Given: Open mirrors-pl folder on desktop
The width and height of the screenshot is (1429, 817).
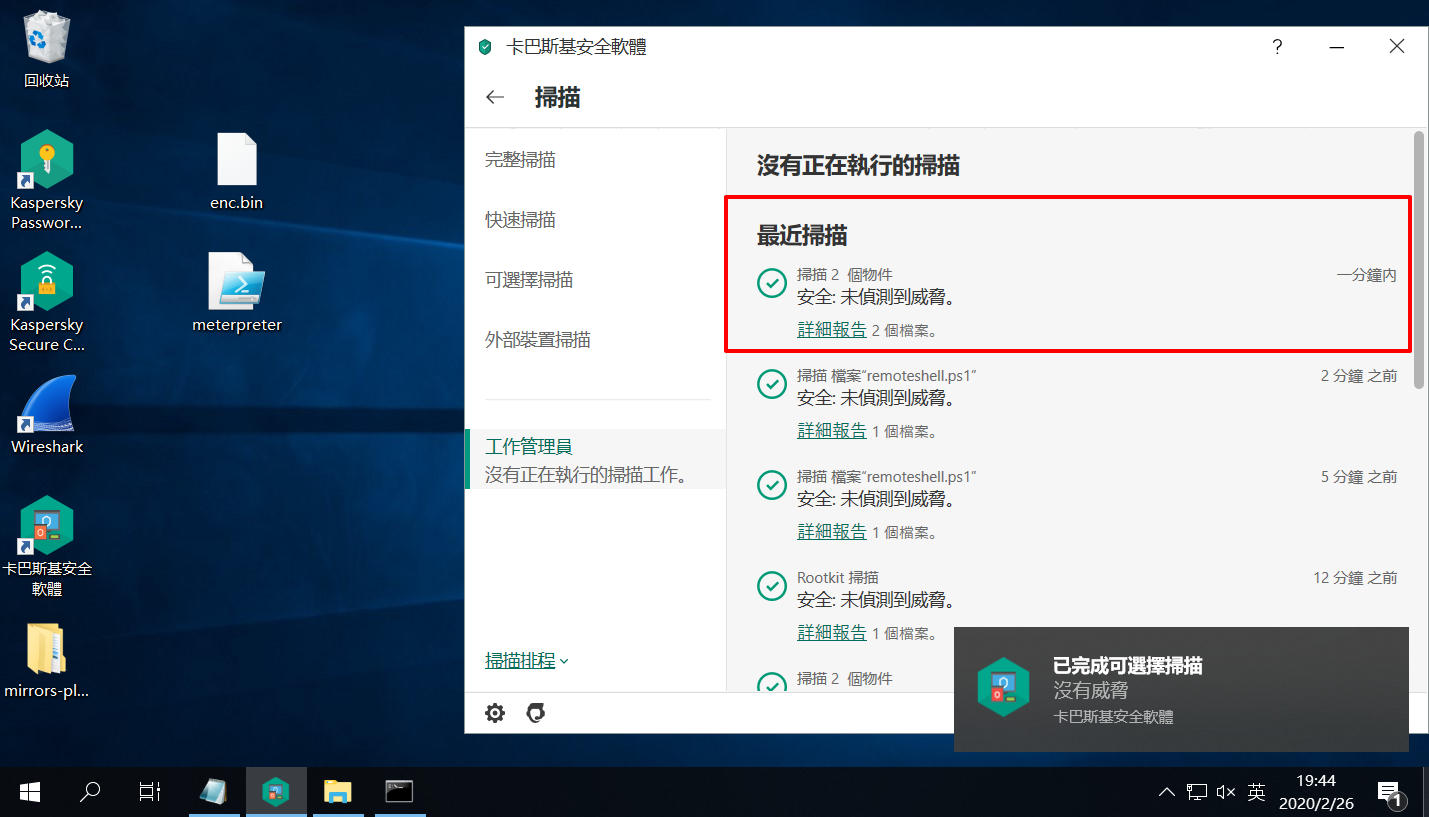Looking at the screenshot, I should [46, 661].
